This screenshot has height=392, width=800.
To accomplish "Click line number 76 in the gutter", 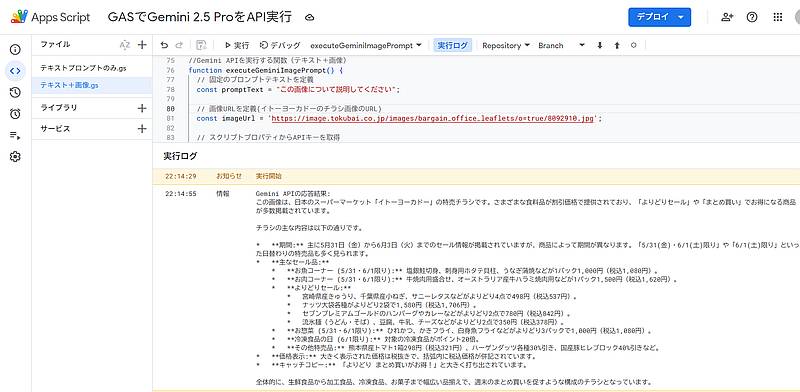I will pos(170,70).
